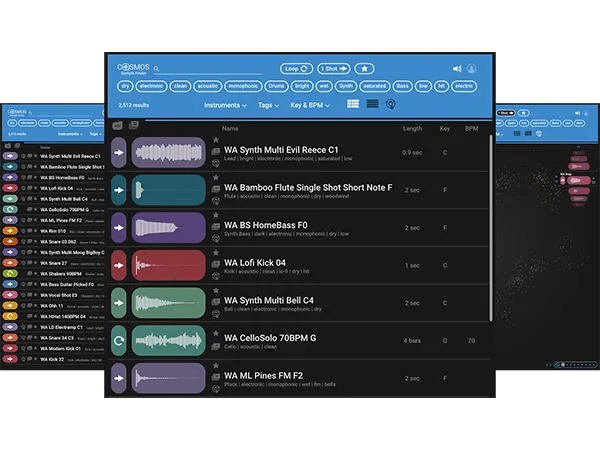The height and width of the screenshot is (450, 600).
Task: Toggle the Loop filter button
Action: tap(297, 68)
